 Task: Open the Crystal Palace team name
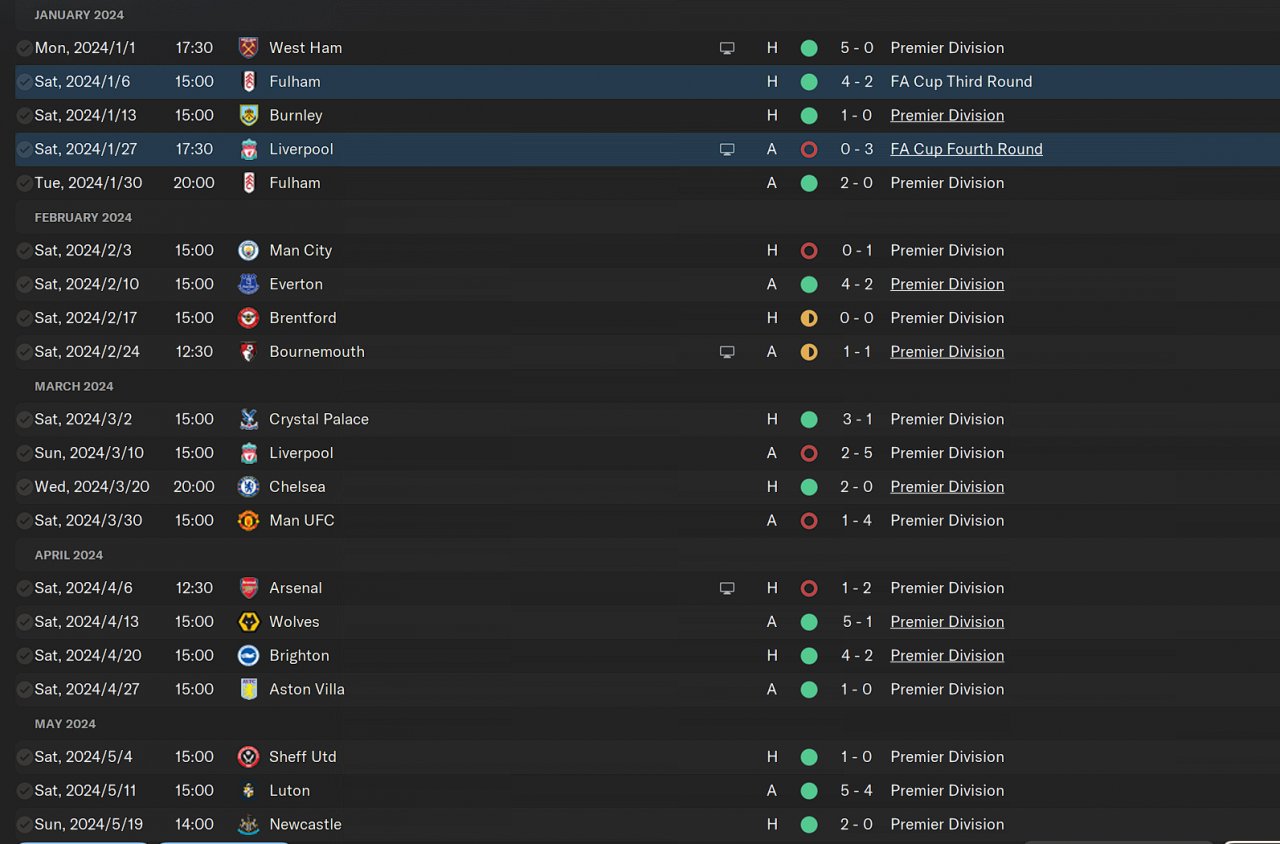point(318,419)
